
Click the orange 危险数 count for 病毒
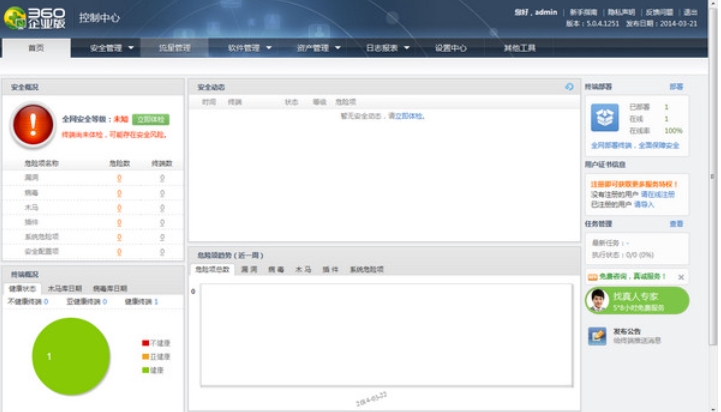tap(119, 193)
